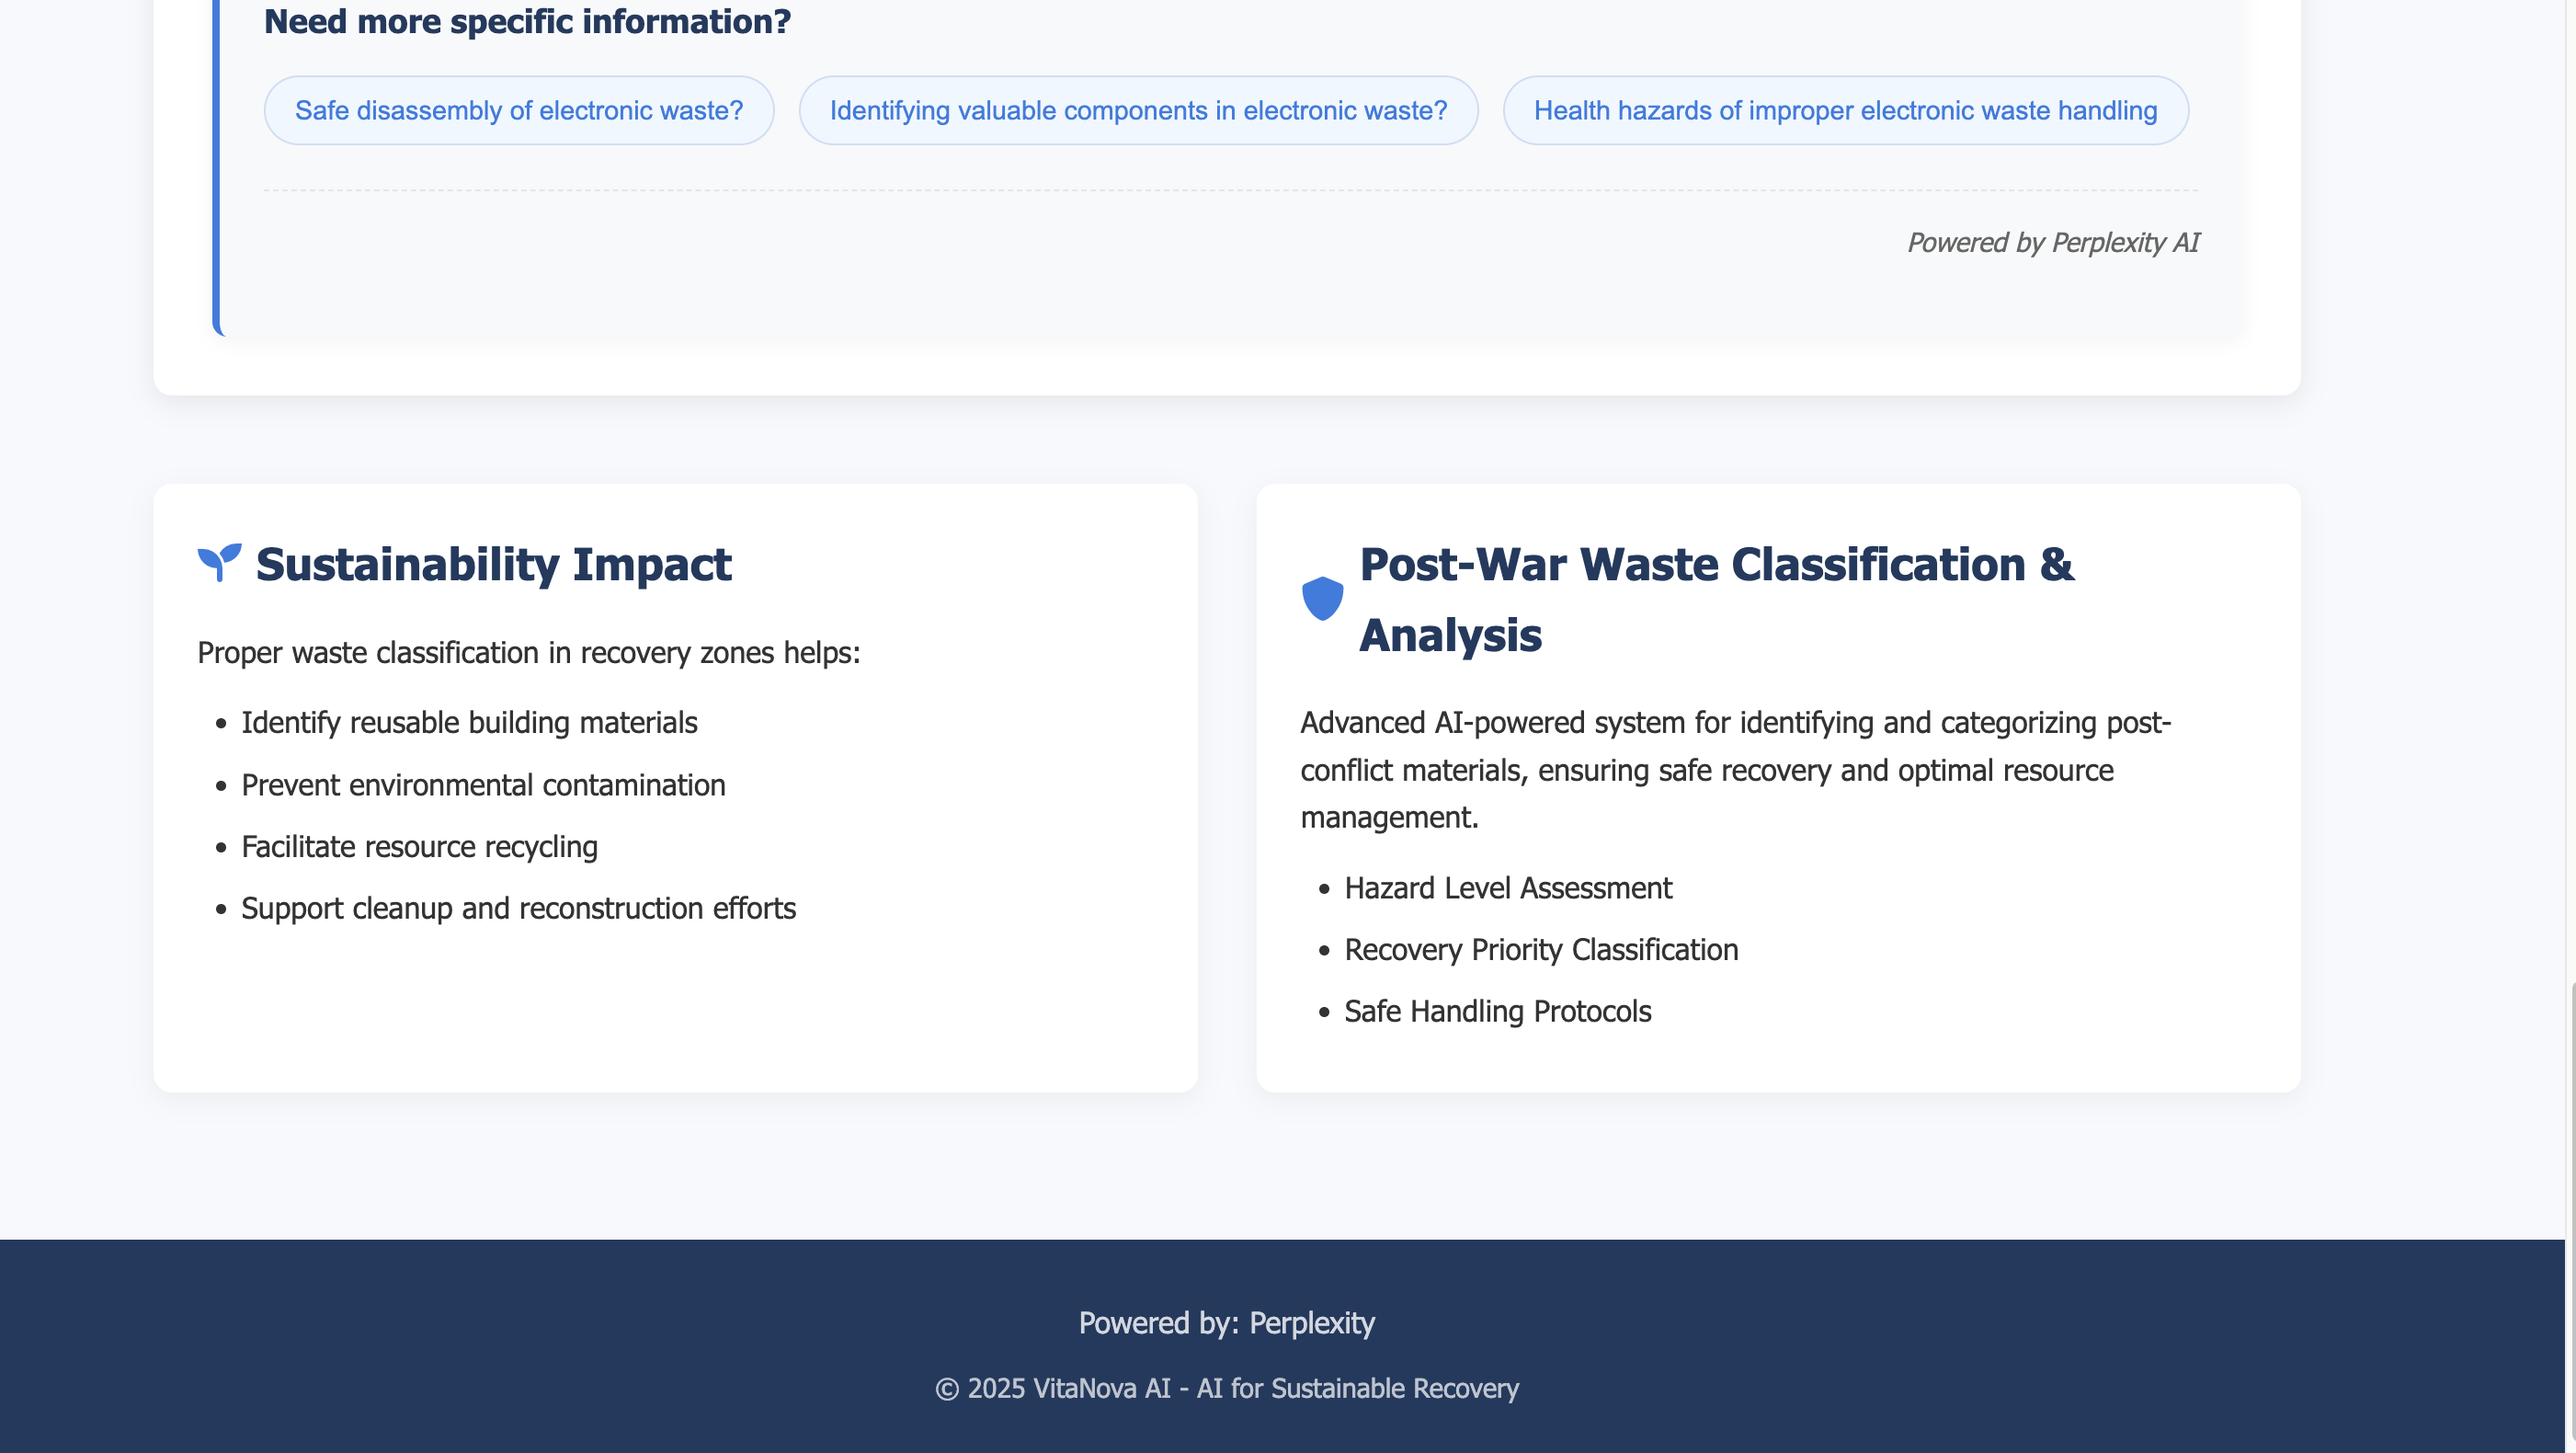This screenshot has width=2576, height=1453.
Task: Click Support cleanup and reconstruction efforts item
Action: click(518, 908)
